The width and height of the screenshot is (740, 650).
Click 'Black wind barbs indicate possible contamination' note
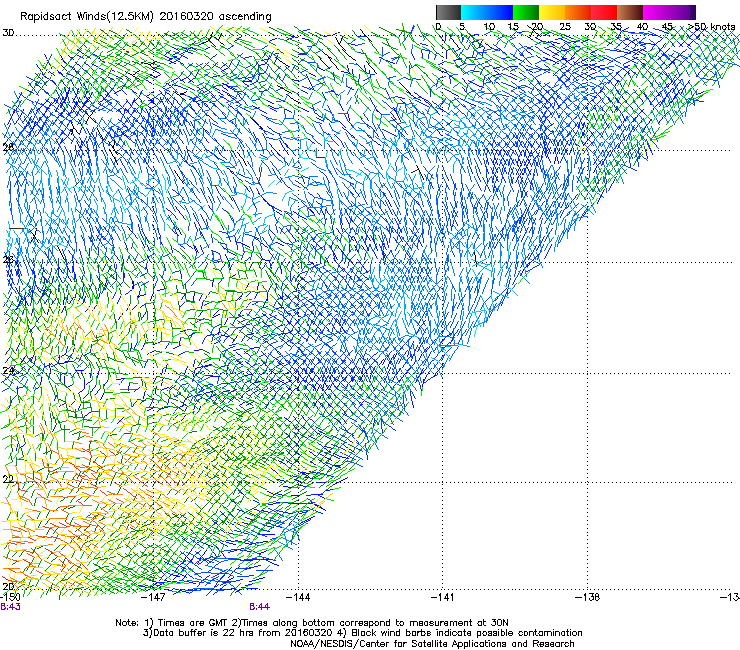pyautogui.click(x=467, y=633)
